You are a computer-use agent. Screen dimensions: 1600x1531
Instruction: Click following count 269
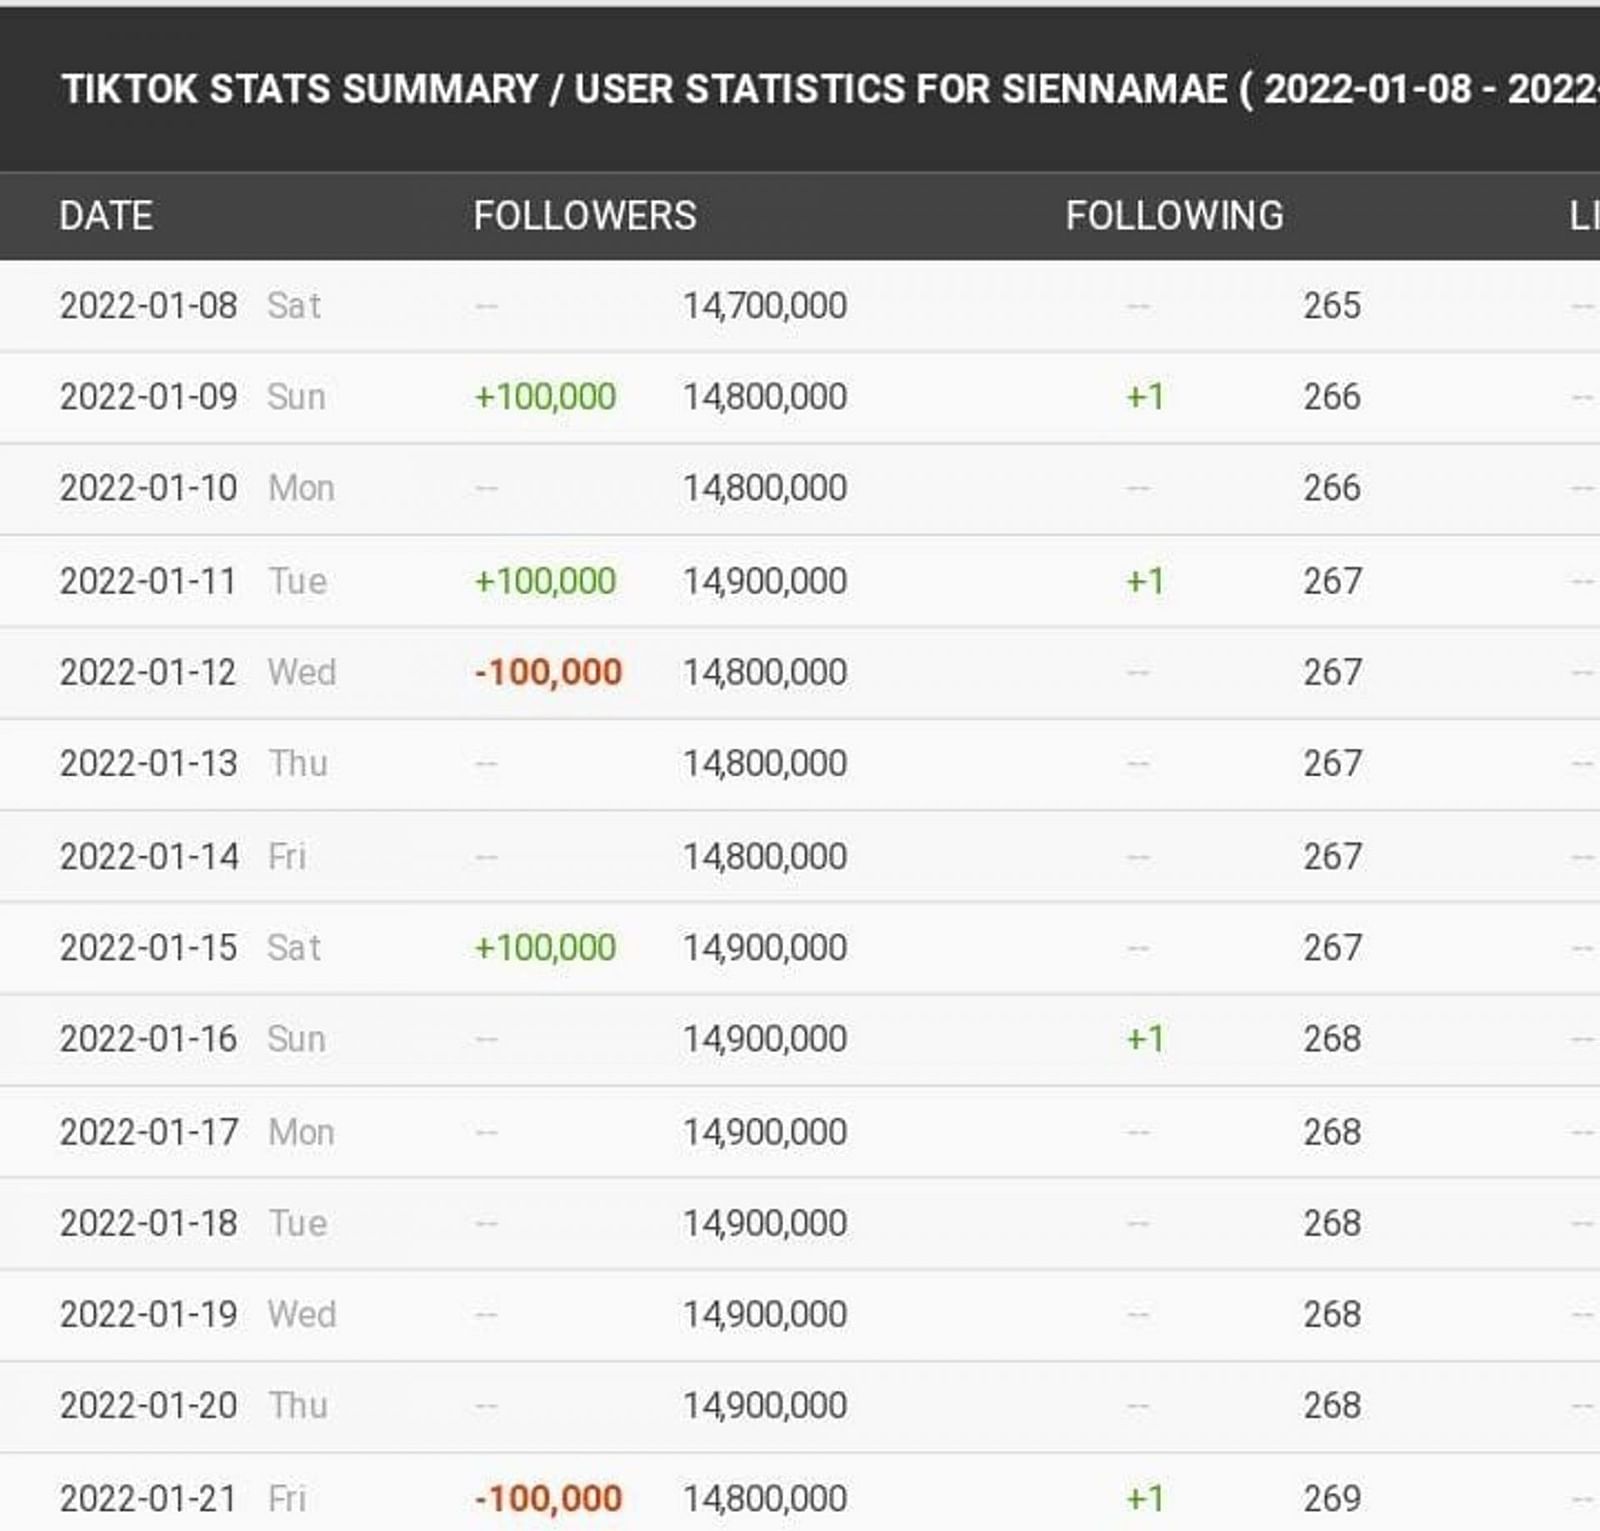click(x=1332, y=1499)
